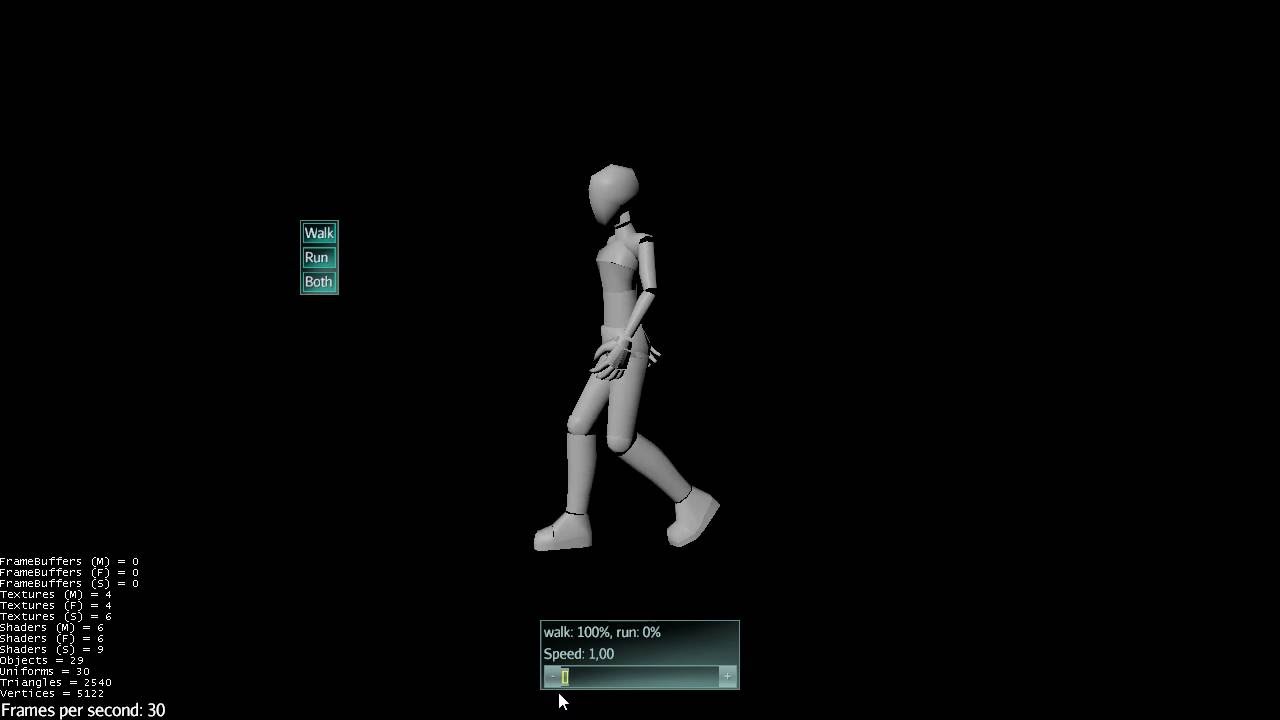Select the Run animation button
The image size is (1280, 720).
tap(319, 257)
